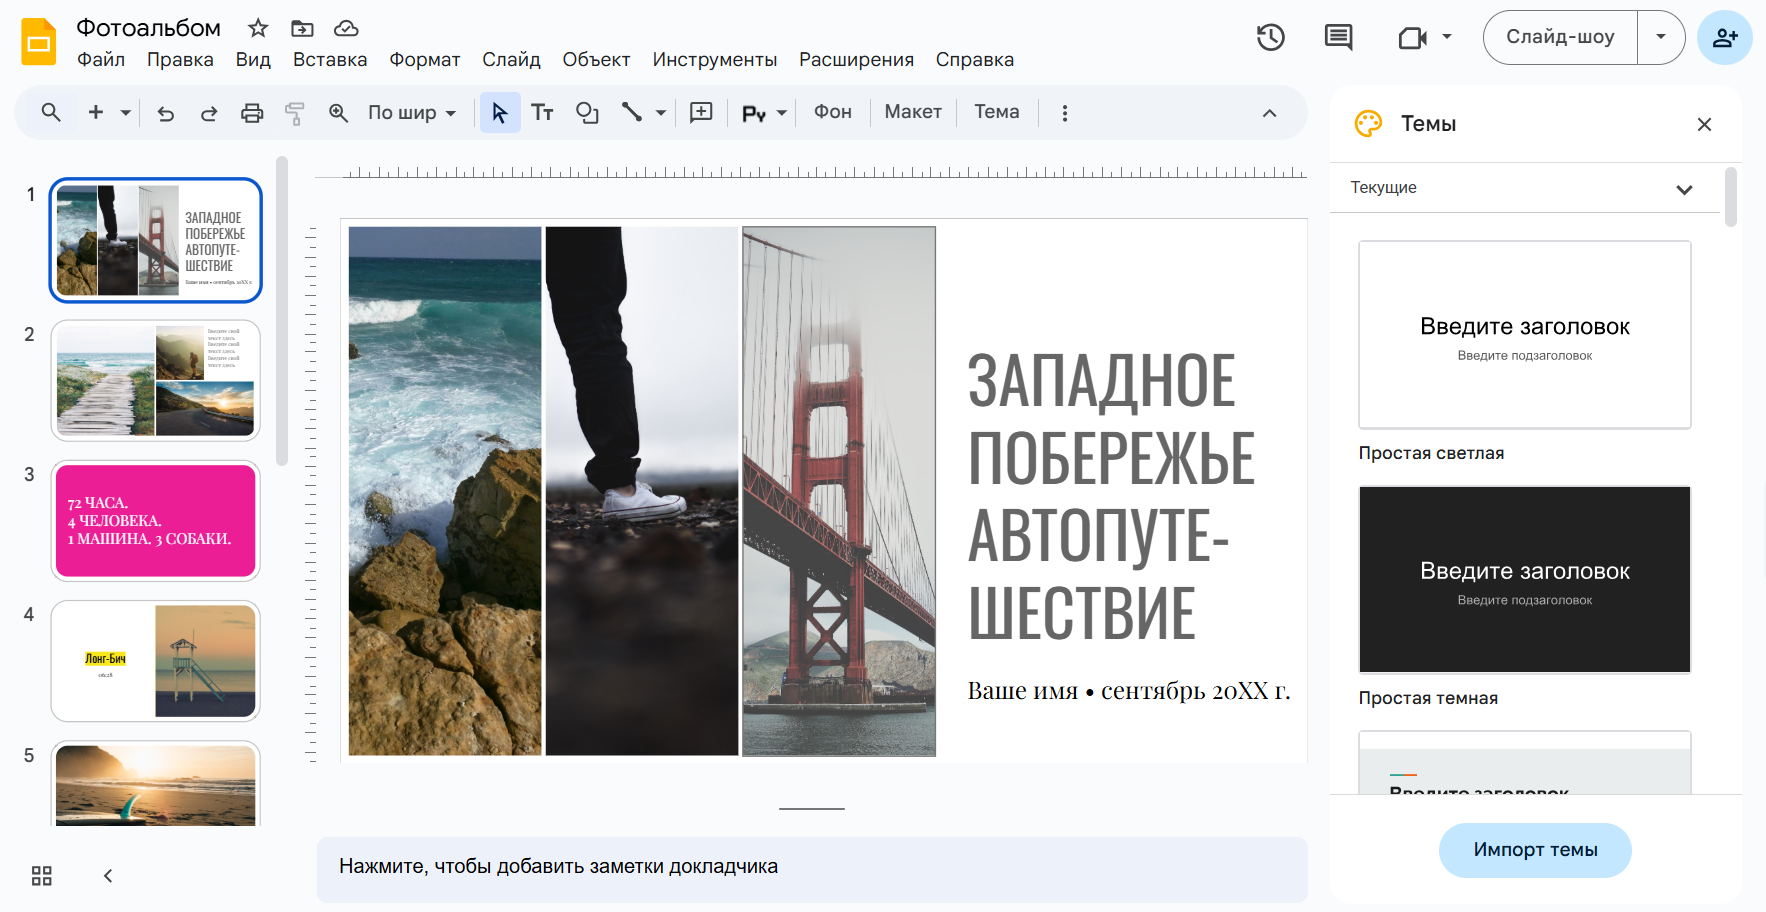Open the По шир zoom dropdown
Screen dimensions: 1766x912
click(411, 113)
